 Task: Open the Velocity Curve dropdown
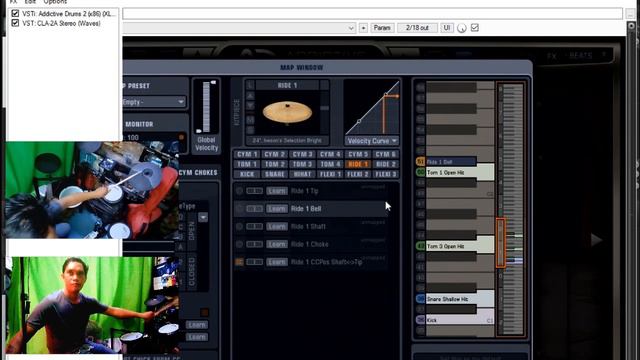point(372,141)
